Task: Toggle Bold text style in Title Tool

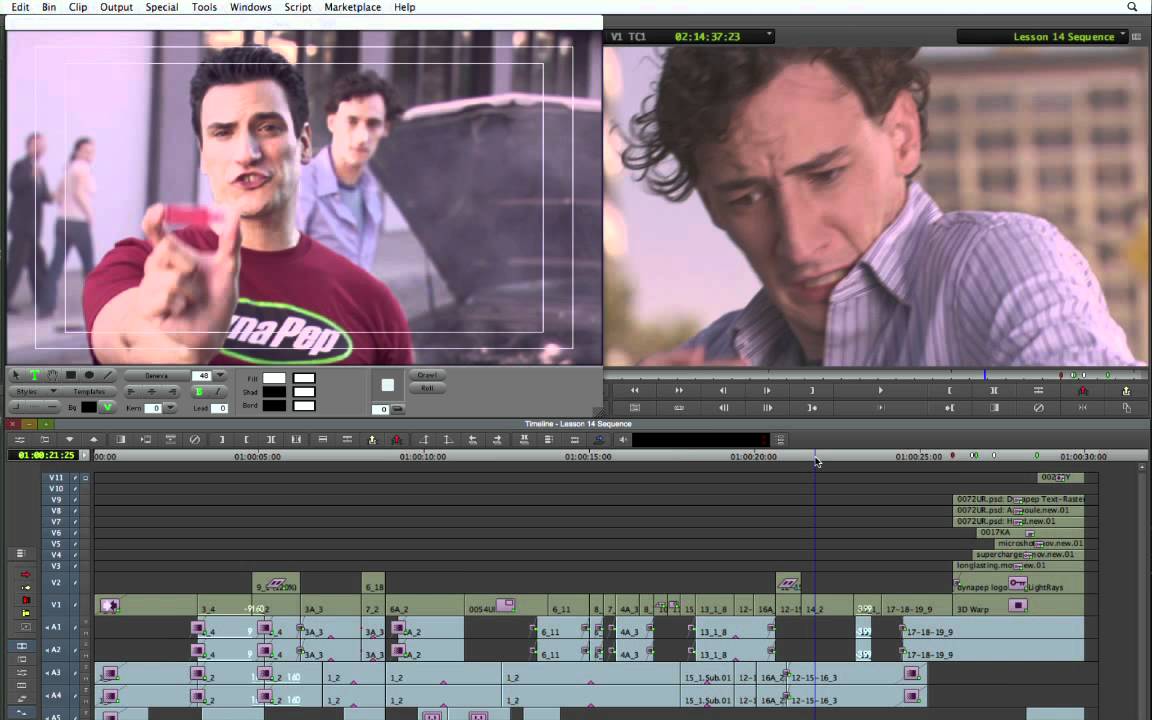Action: 199,392
